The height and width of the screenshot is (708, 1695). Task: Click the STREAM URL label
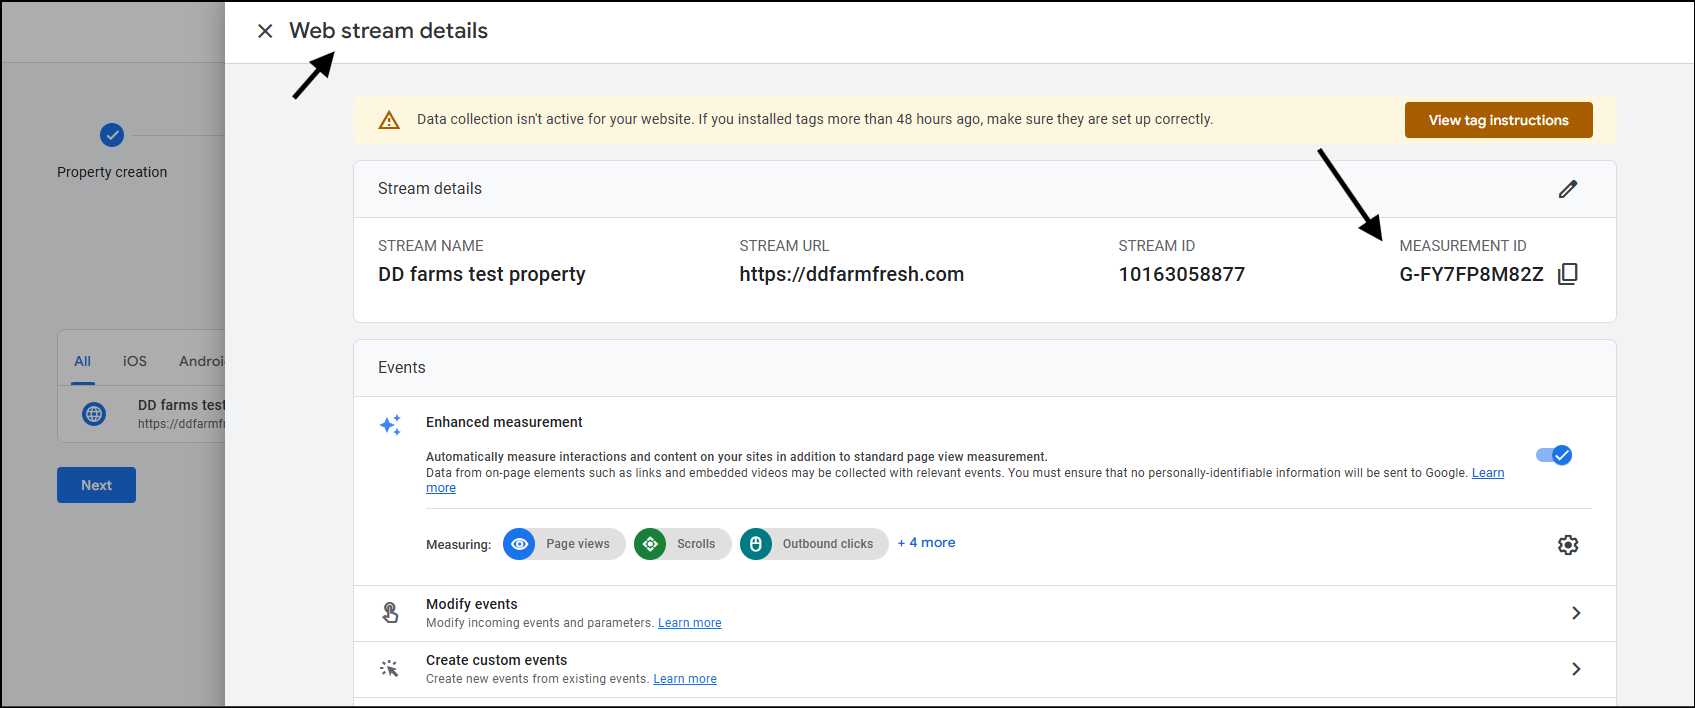pyautogui.click(x=784, y=246)
